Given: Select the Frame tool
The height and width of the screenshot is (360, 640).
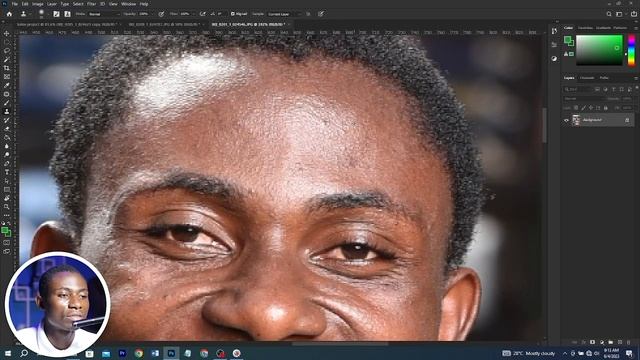Looking at the screenshot, I should pyautogui.click(x=7, y=77).
